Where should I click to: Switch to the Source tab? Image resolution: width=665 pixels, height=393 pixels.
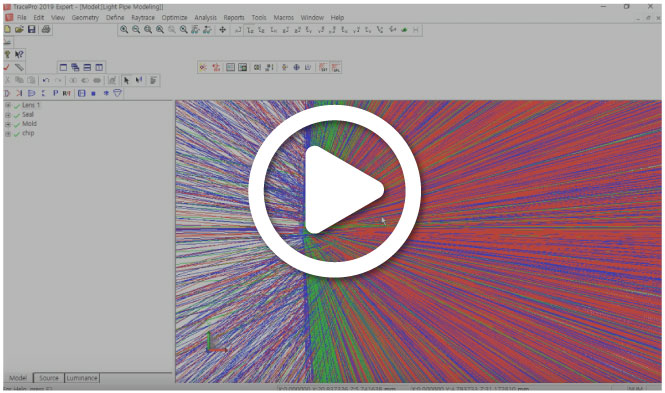(x=49, y=378)
